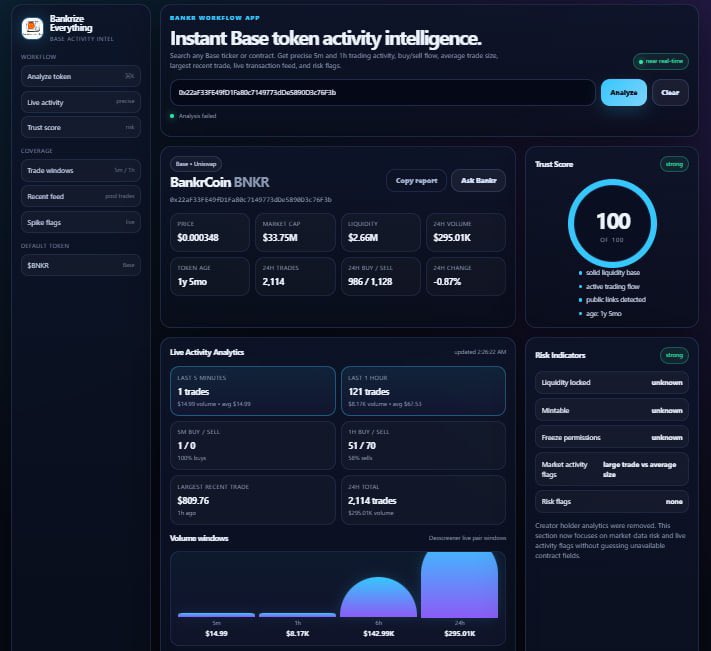This screenshot has width=711, height=651.
Task: Click the 1H Buy / Sell card 51 / 70
Action: click(423, 445)
